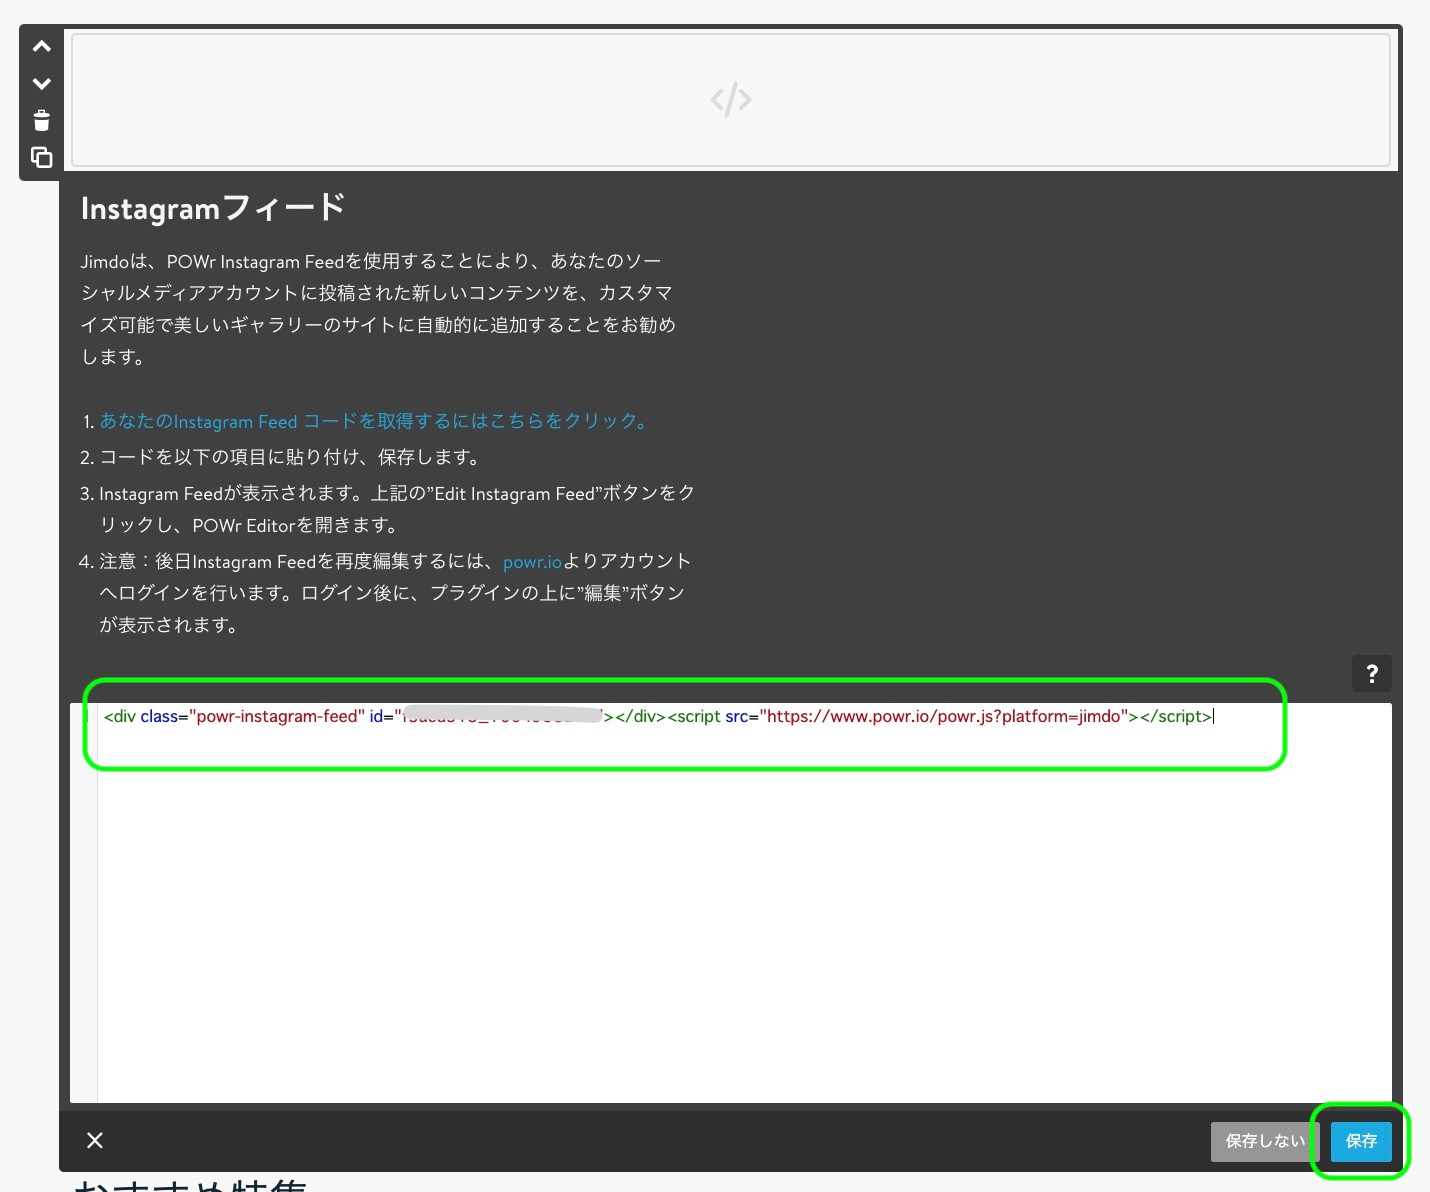The height and width of the screenshot is (1192, 1430).
Task: Duplicate the element with the copy icon
Action: [41, 157]
